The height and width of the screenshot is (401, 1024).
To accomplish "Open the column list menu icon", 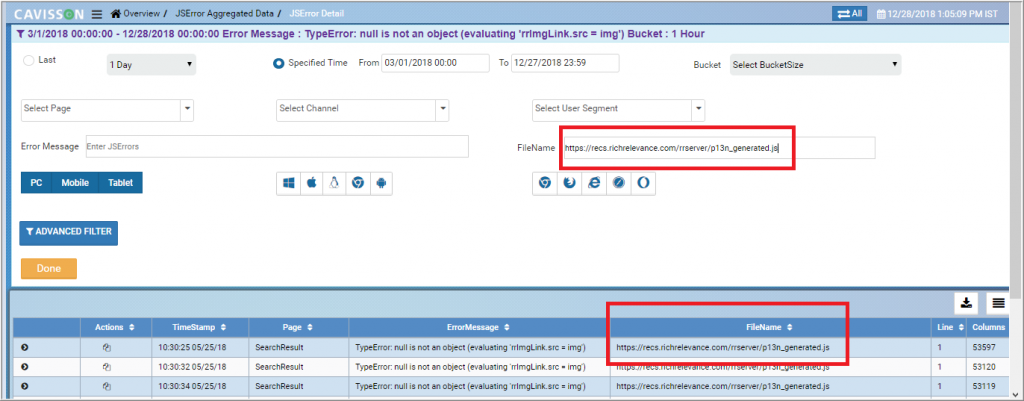I will (x=998, y=303).
